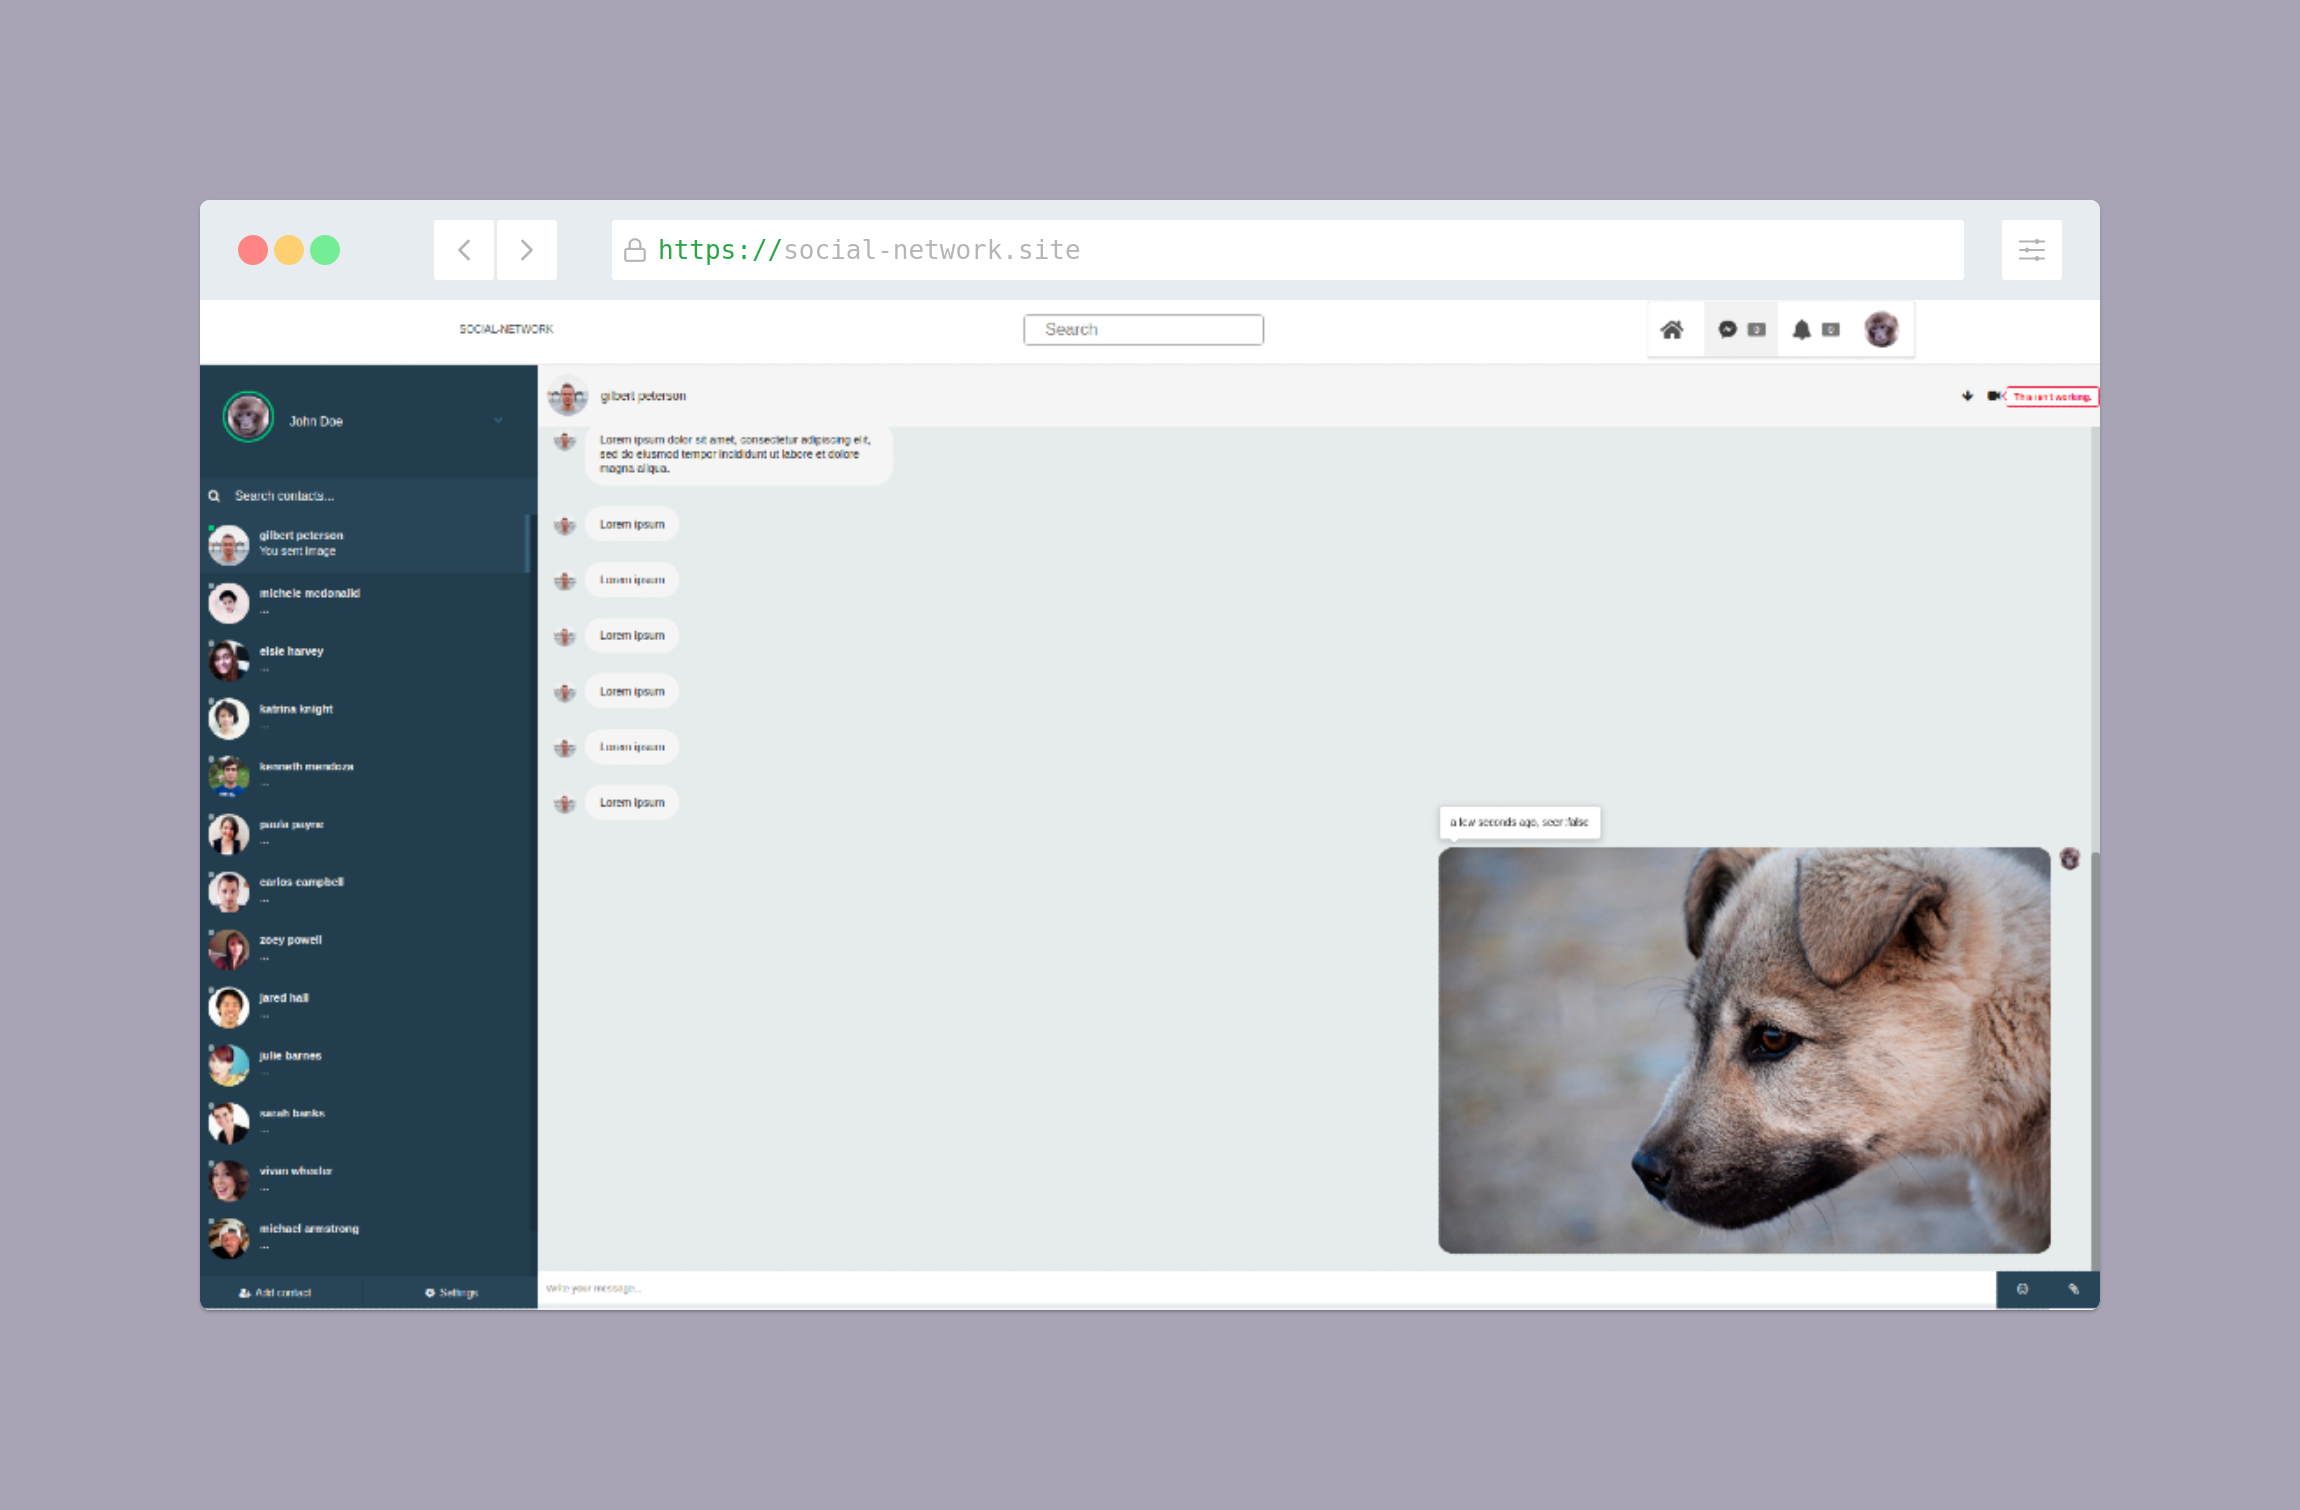Viewport: 2300px width, 1510px height.
Task: Click the search magnifier in contacts
Action: 214,496
